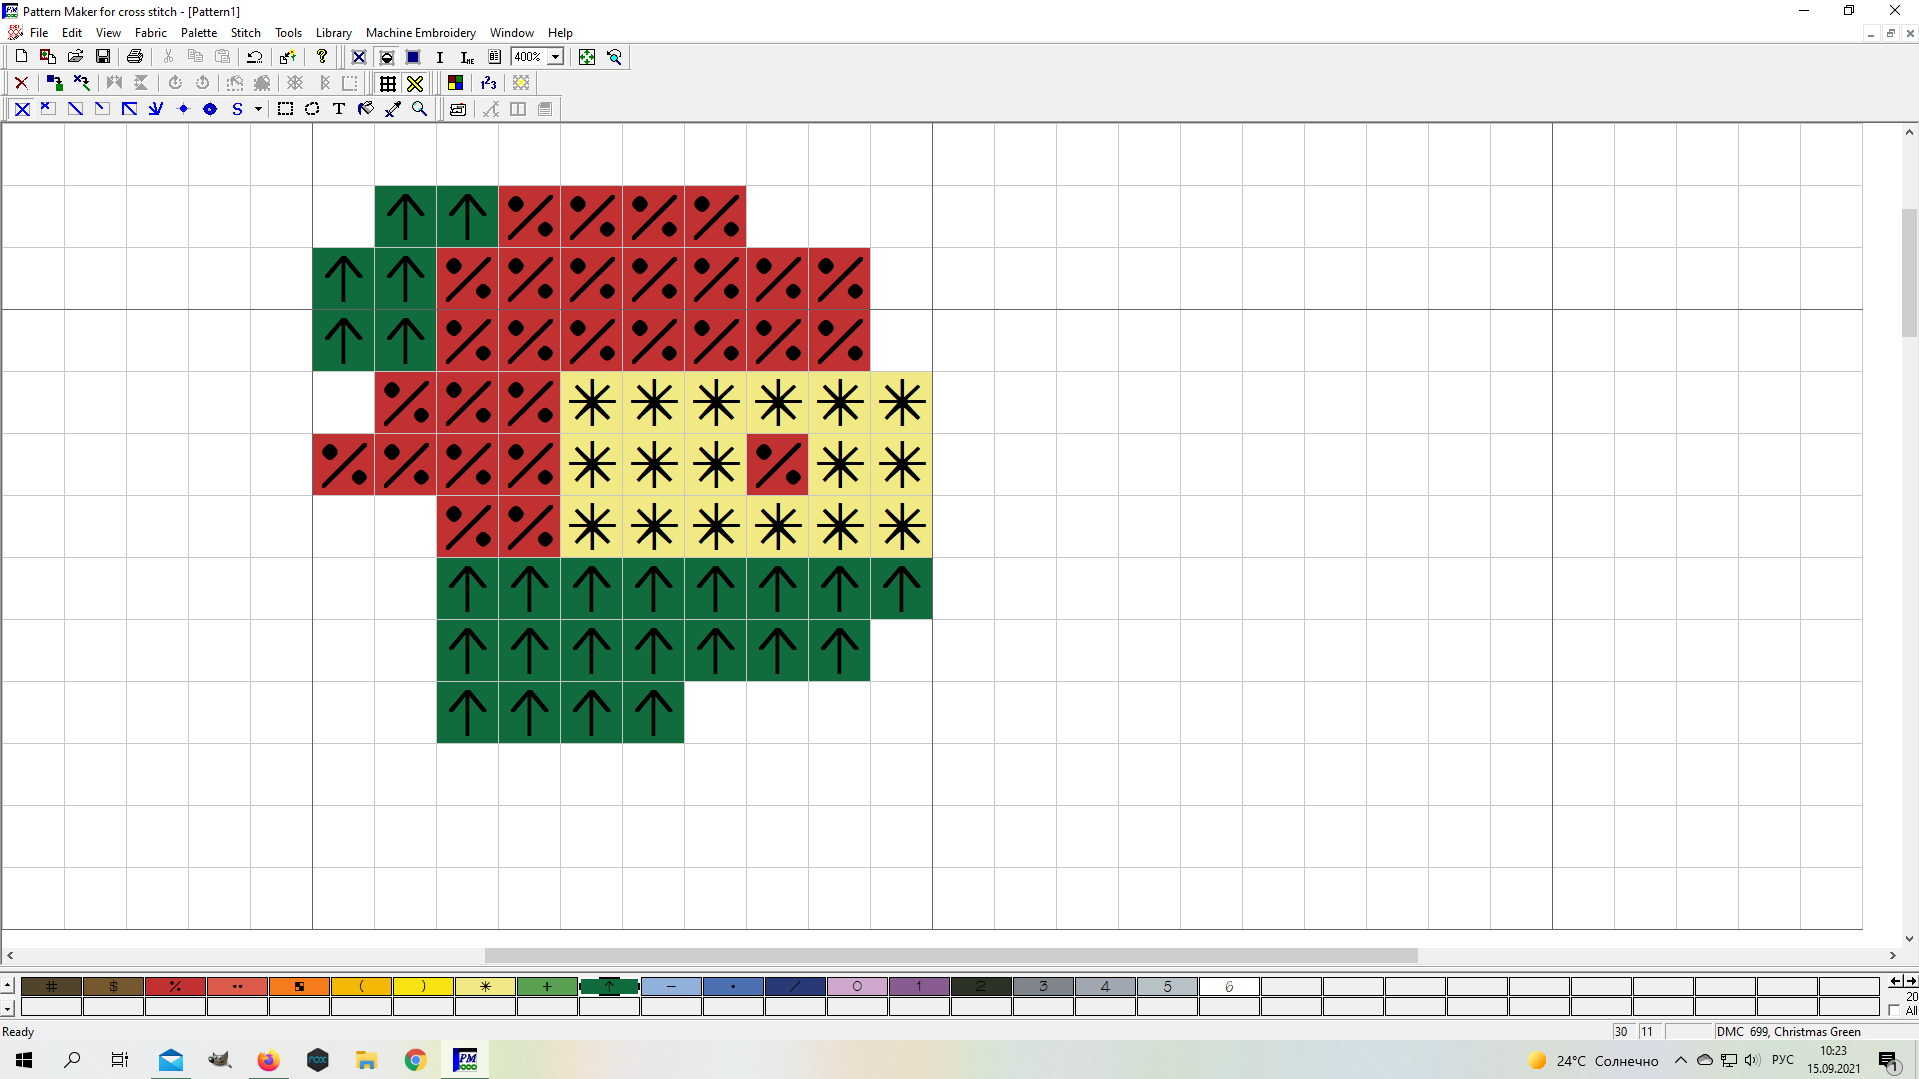
Task: Toggle the grid display button
Action: pos(388,83)
